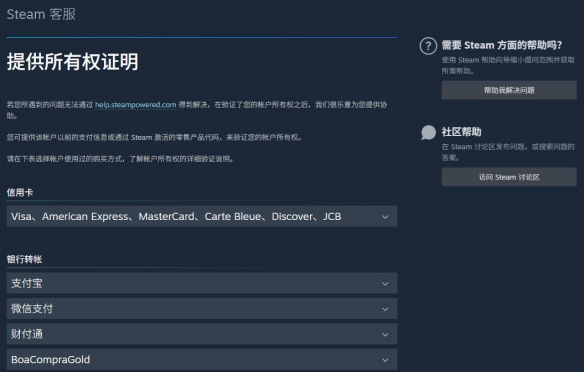
Task: Click the question mark help icon
Action: coord(428,46)
